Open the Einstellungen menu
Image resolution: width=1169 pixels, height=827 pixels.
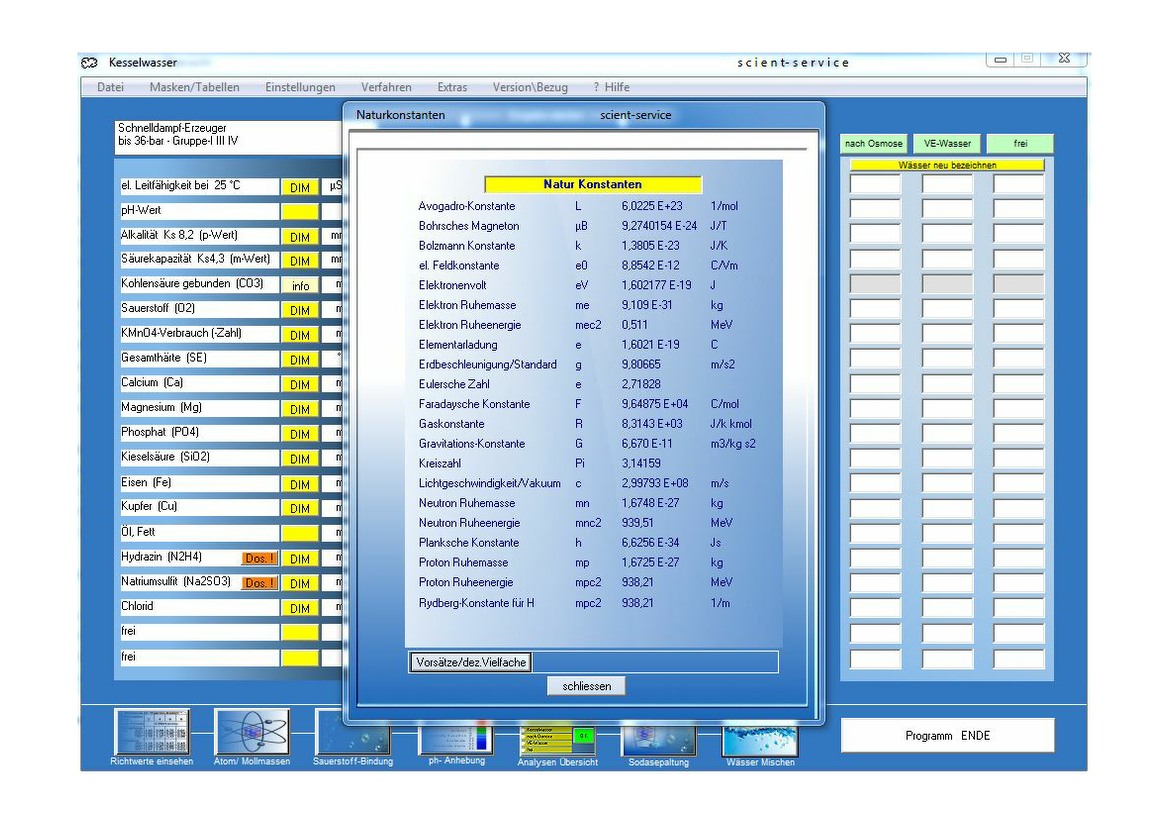coord(300,87)
